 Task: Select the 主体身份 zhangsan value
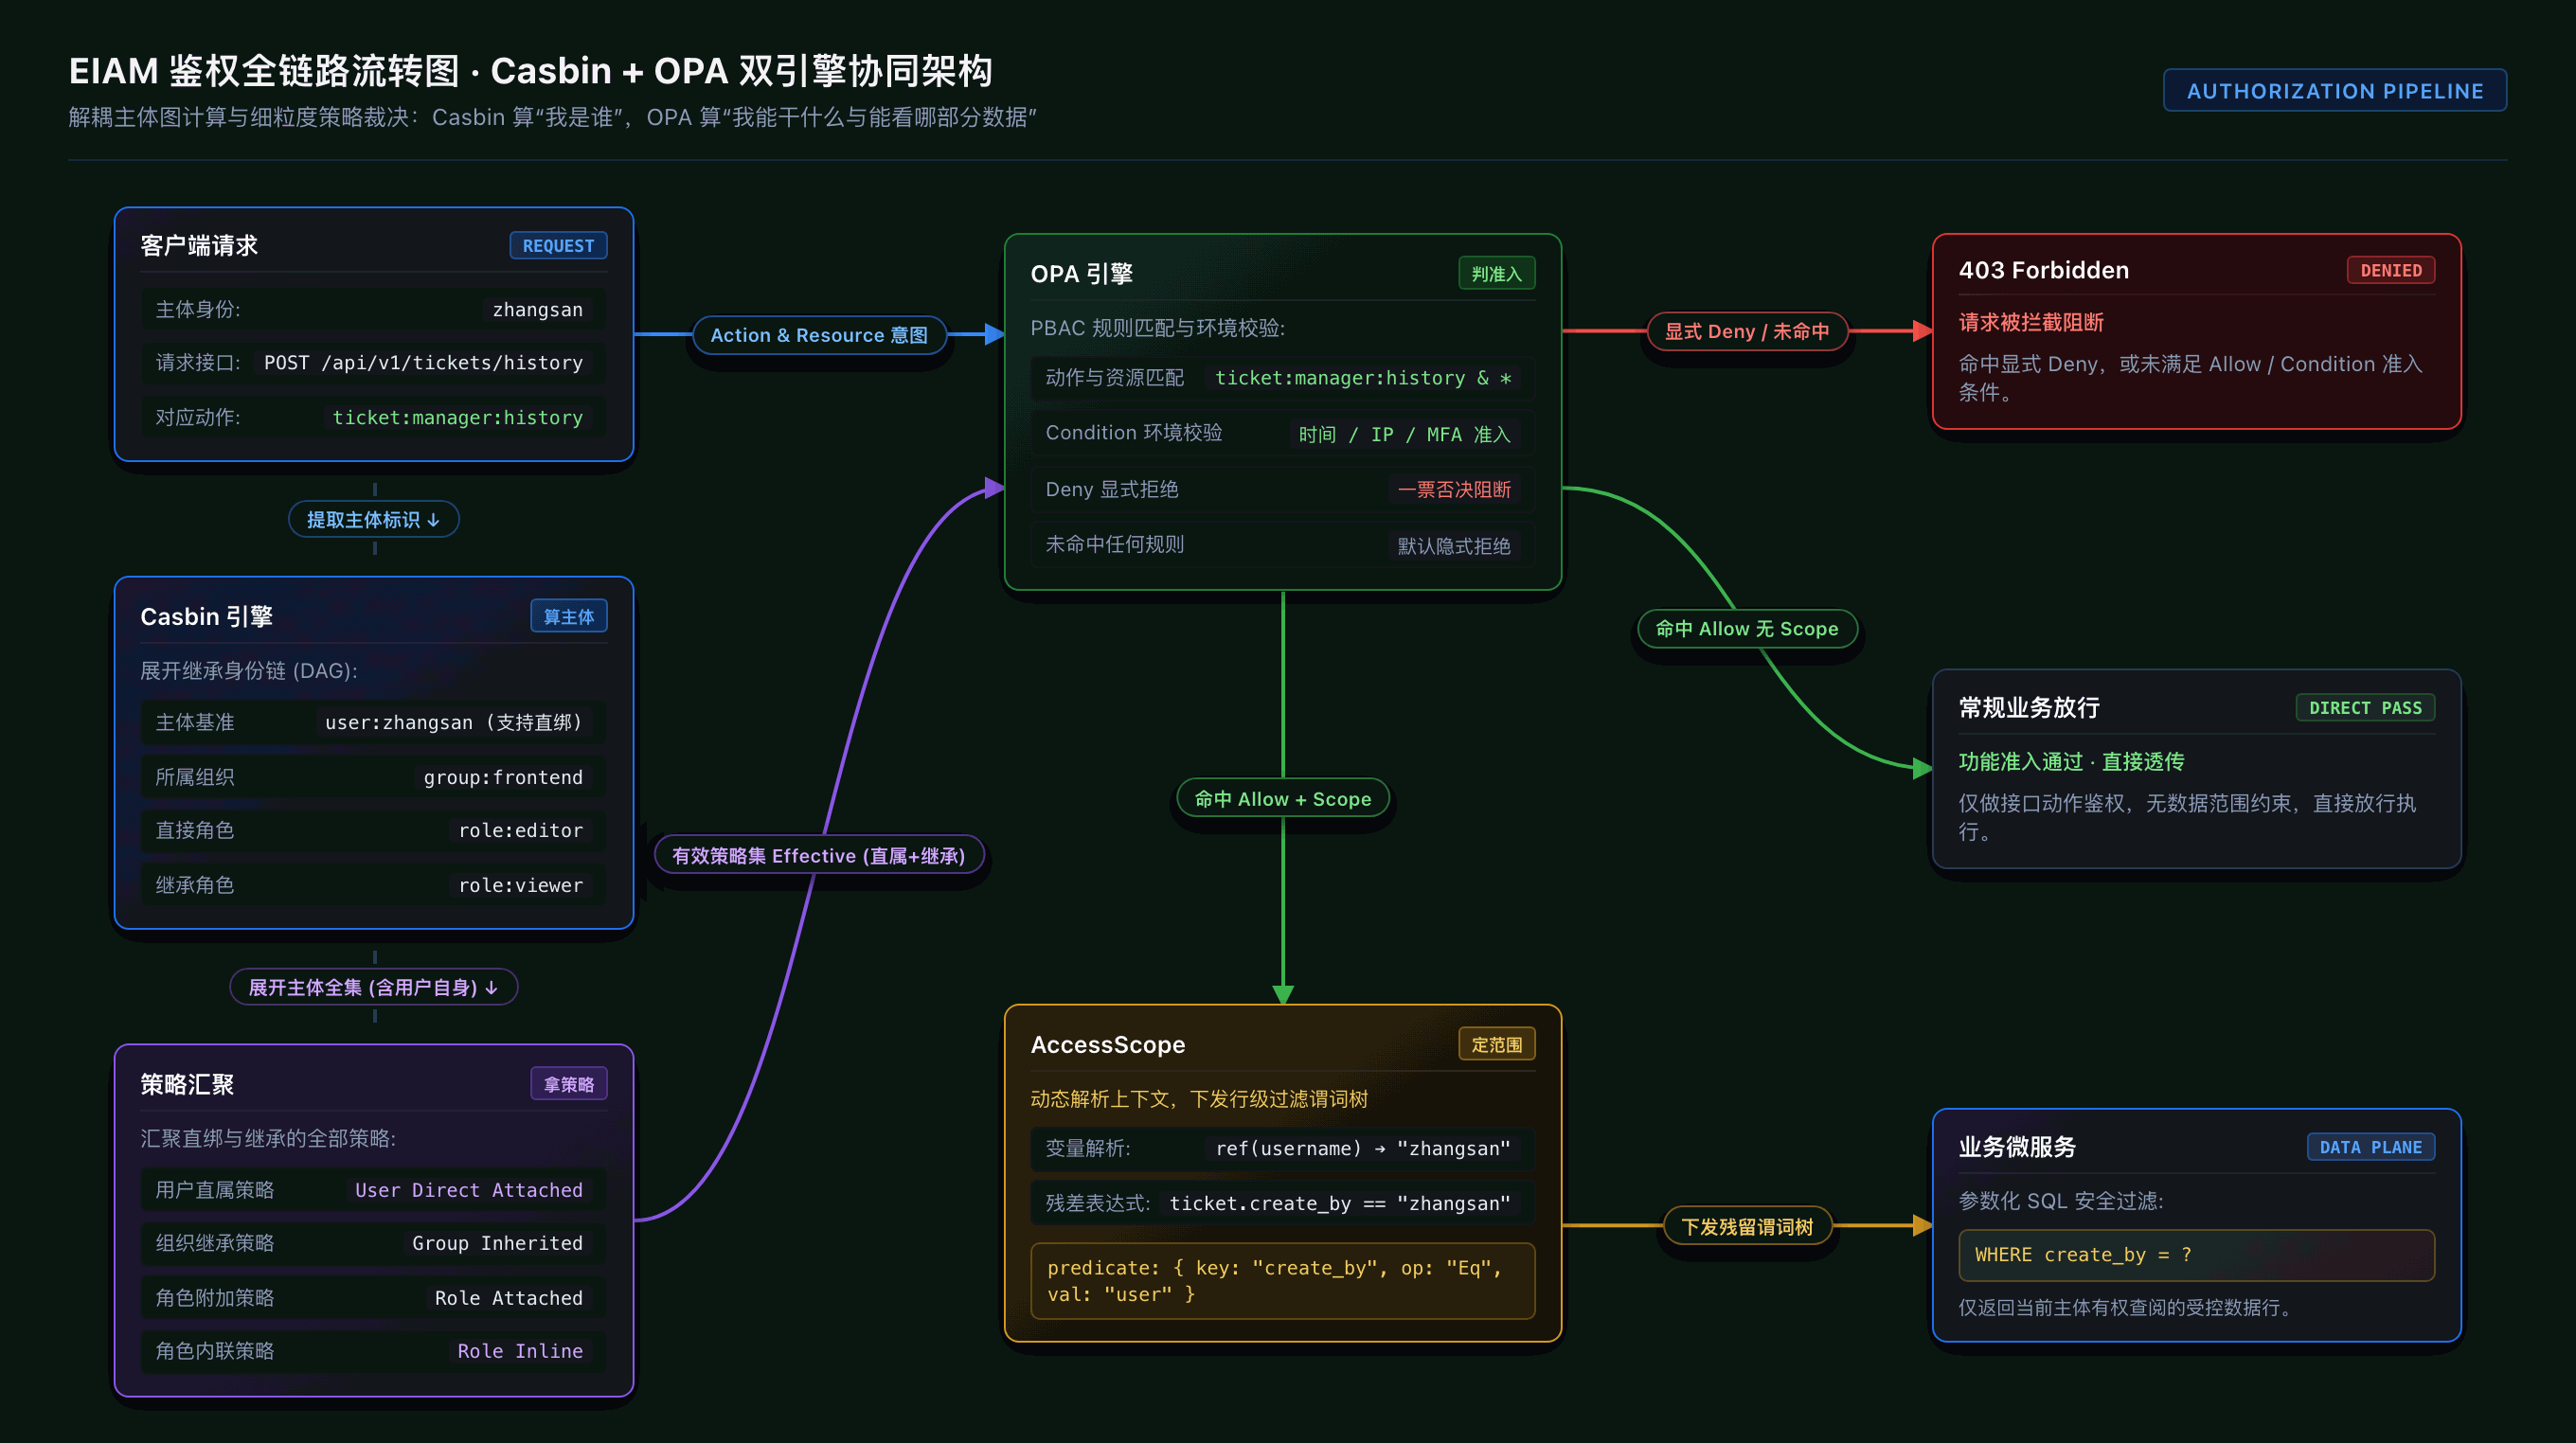click(537, 309)
